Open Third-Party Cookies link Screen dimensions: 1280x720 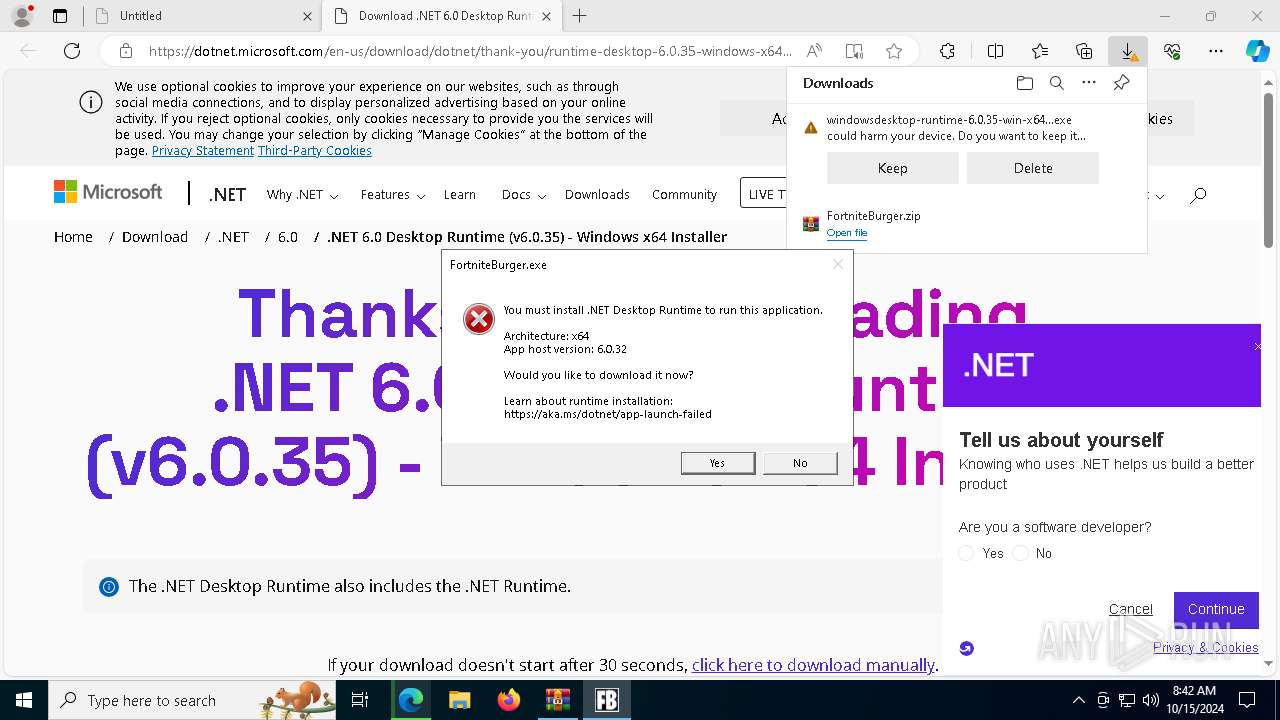[315, 151]
